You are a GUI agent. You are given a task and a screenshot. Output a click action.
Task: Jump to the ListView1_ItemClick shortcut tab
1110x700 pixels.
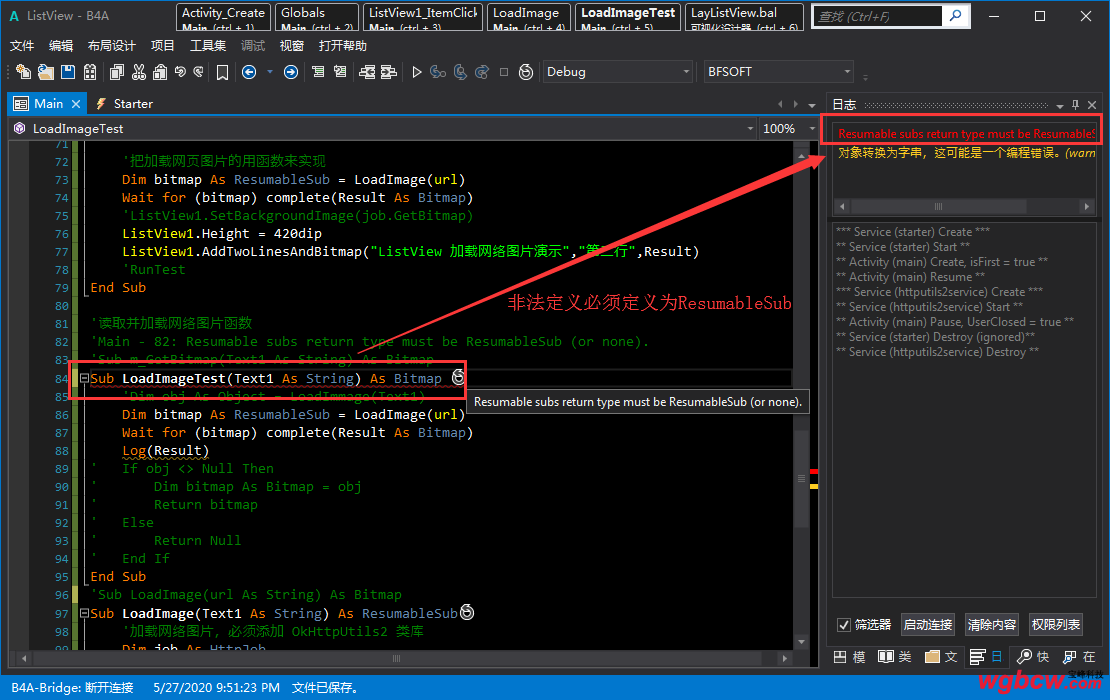(423, 18)
